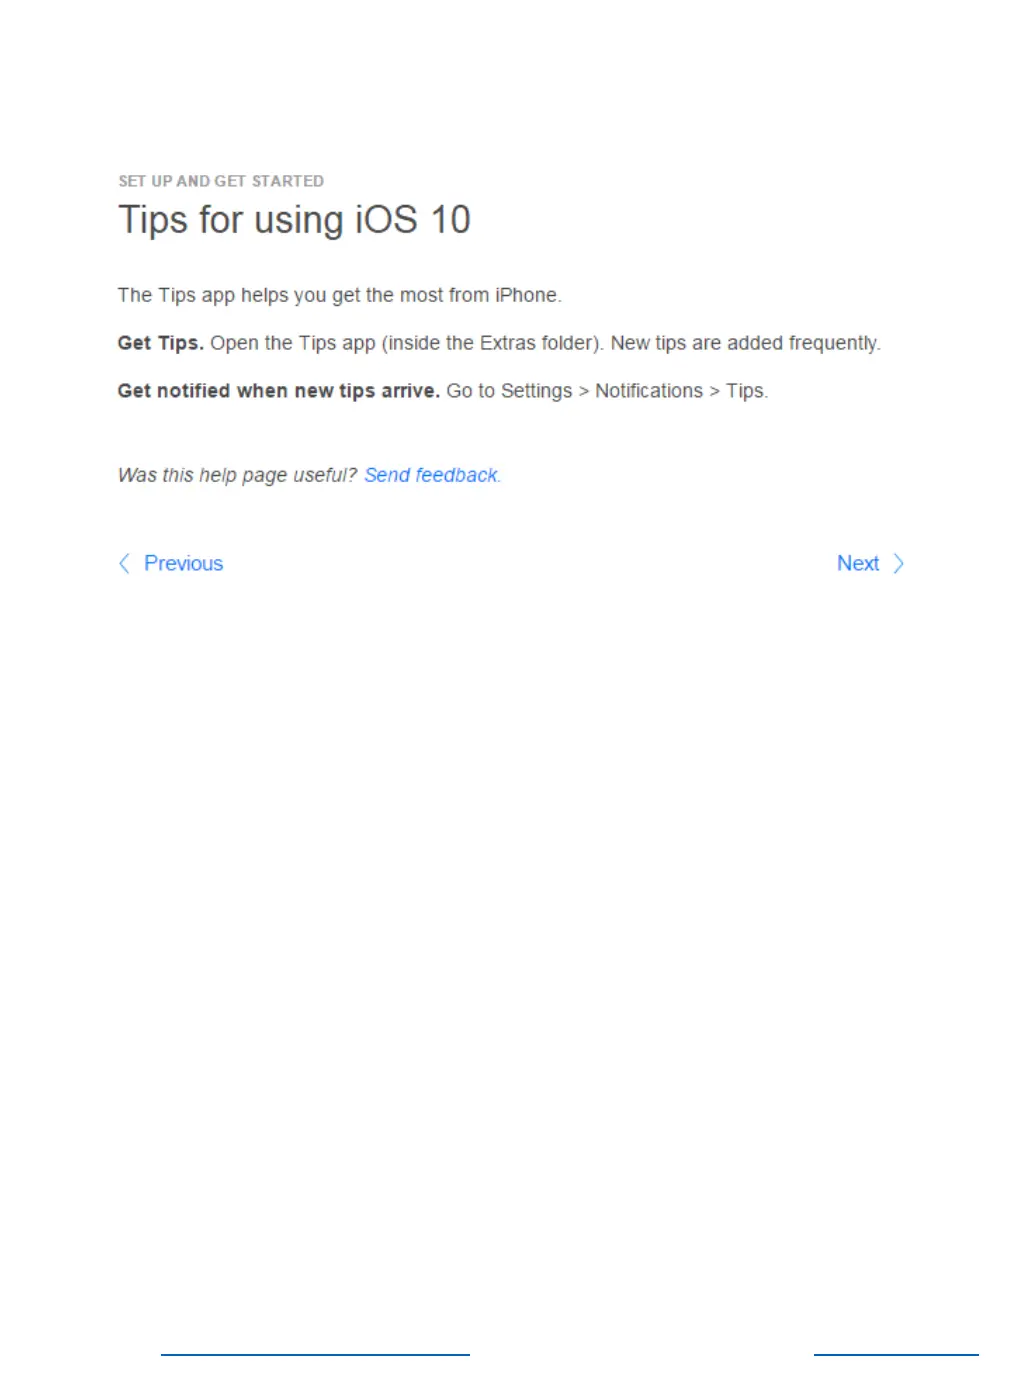The image size is (1022, 1382).
Task: Click the short blue underline at bottom right
Action: 896,1355
